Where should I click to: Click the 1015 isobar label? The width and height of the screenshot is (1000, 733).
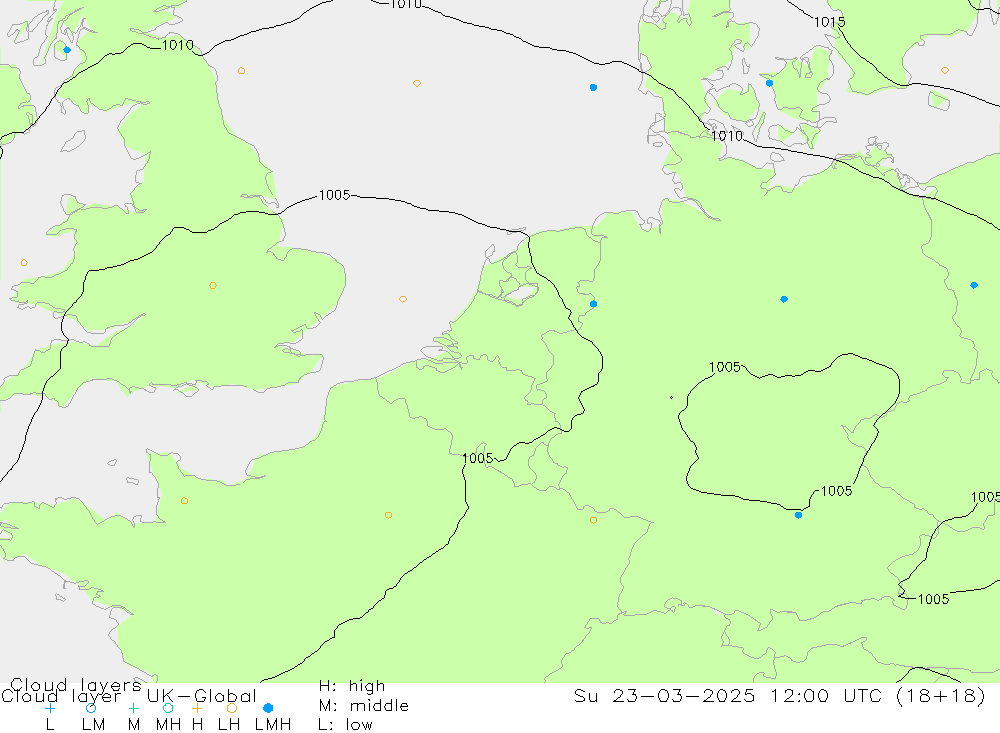pos(829,22)
